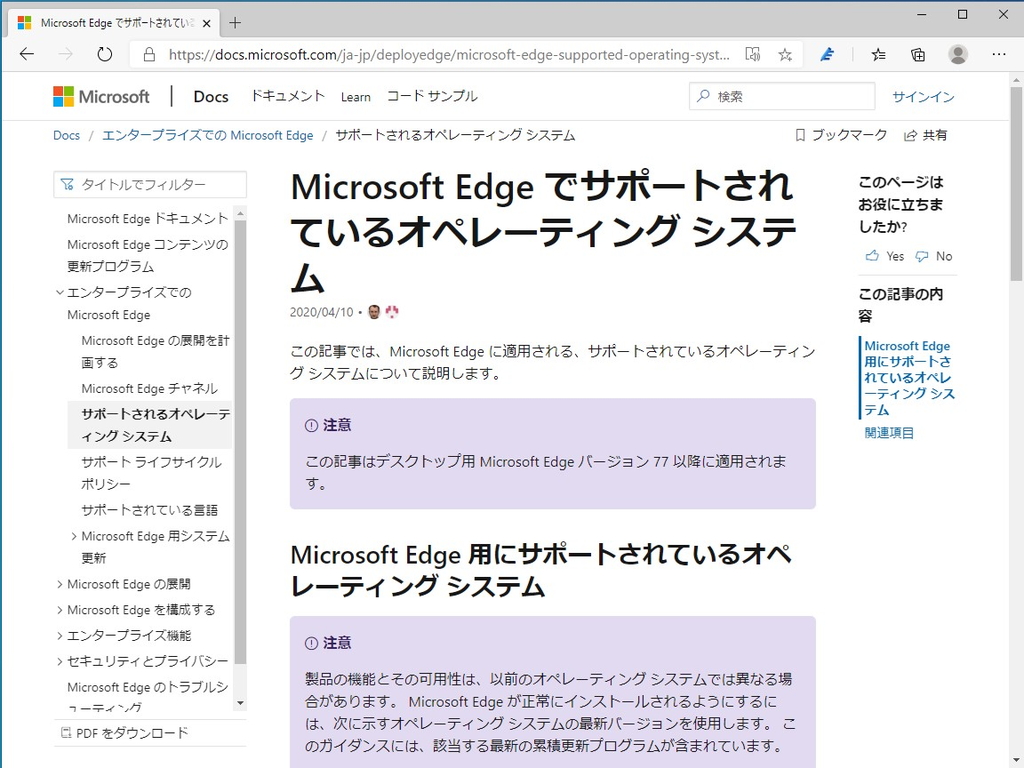Add this page to favorites star icon
Image resolution: width=1024 pixels, height=768 pixels.
(x=785, y=55)
